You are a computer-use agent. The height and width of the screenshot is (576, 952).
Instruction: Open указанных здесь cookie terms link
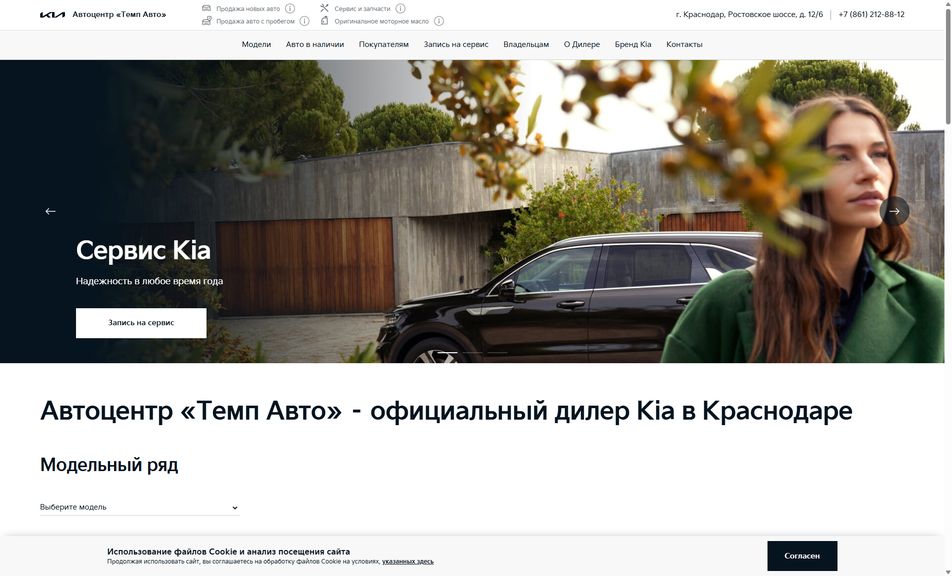tap(407, 561)
